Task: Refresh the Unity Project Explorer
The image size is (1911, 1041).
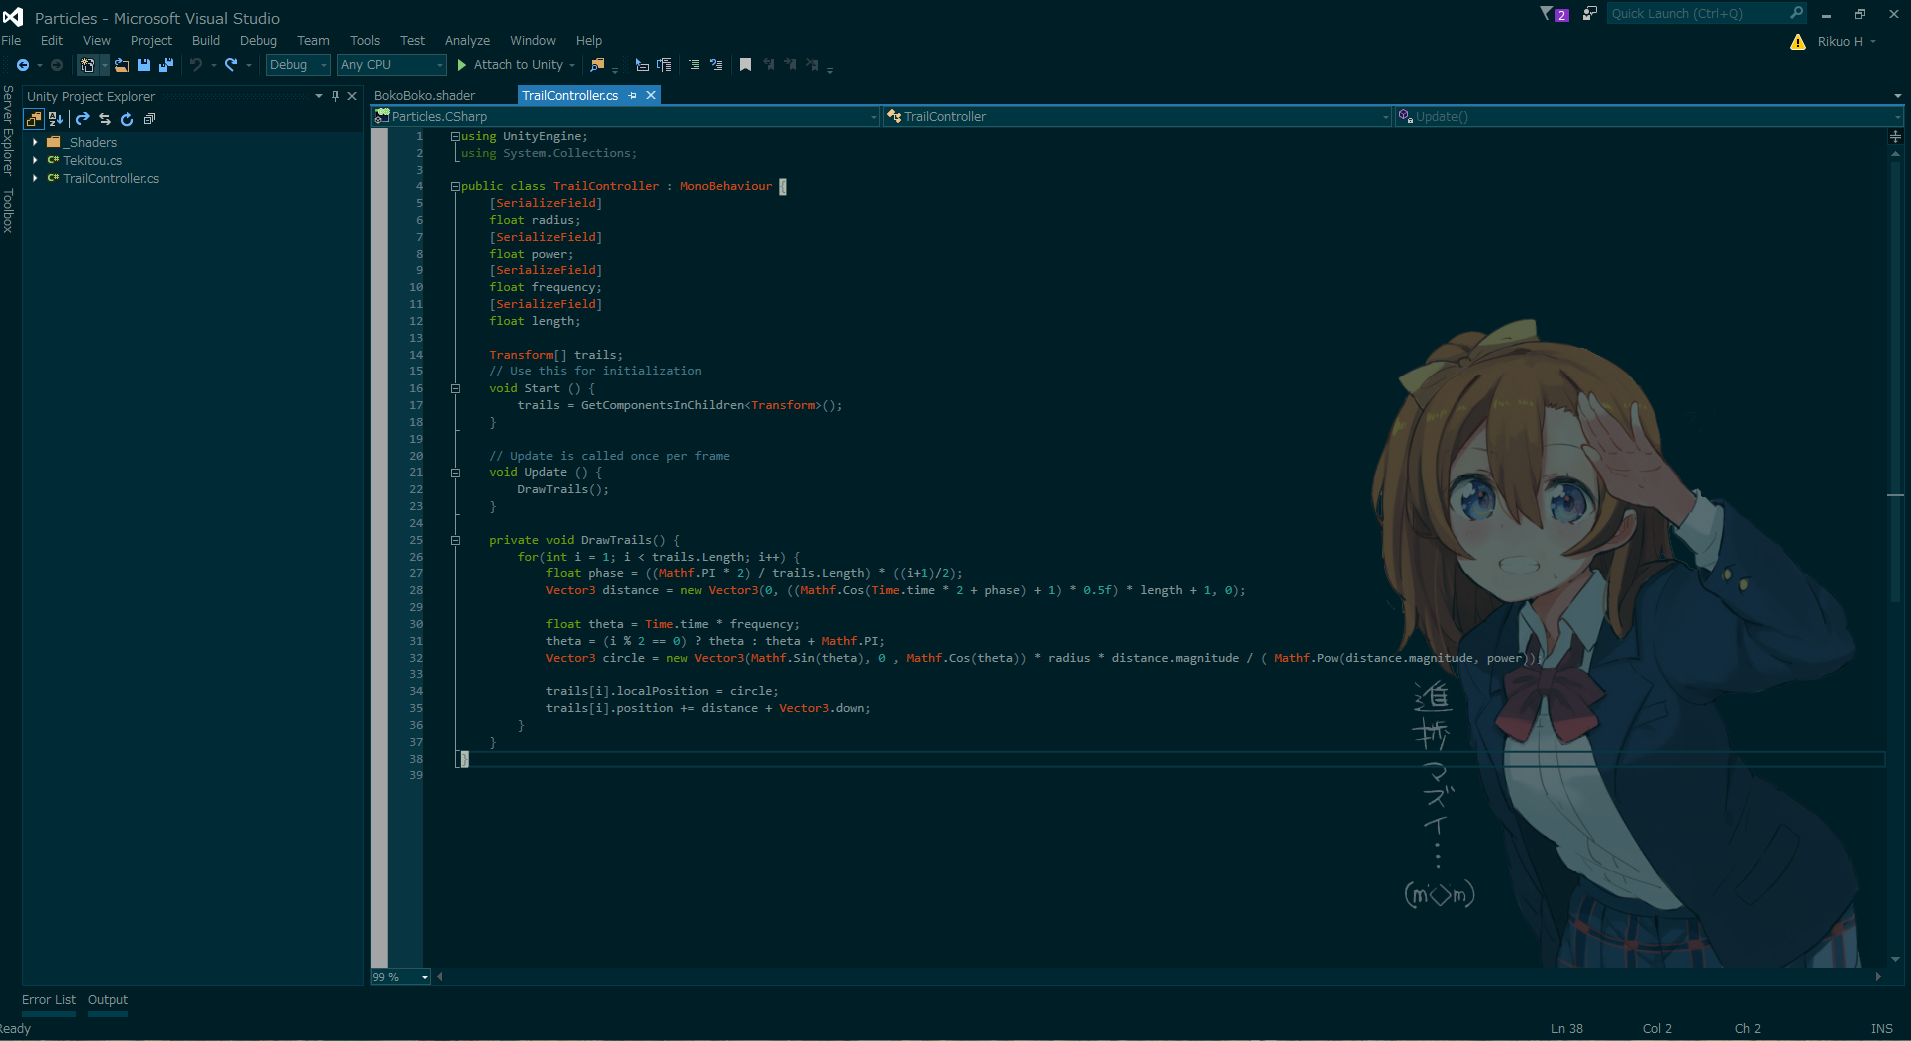Action: (127, 118)
